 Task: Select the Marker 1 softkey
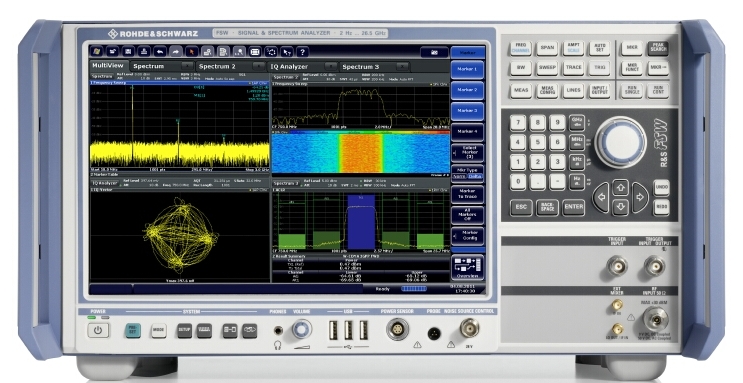coord(468,69)
